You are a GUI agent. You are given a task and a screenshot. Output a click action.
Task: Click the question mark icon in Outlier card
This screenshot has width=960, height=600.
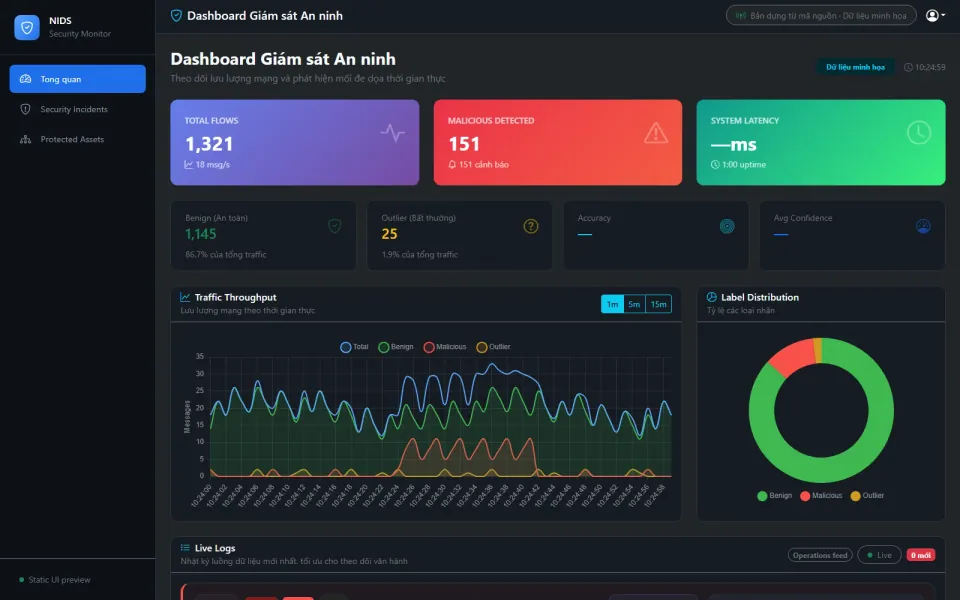(531, 226)
